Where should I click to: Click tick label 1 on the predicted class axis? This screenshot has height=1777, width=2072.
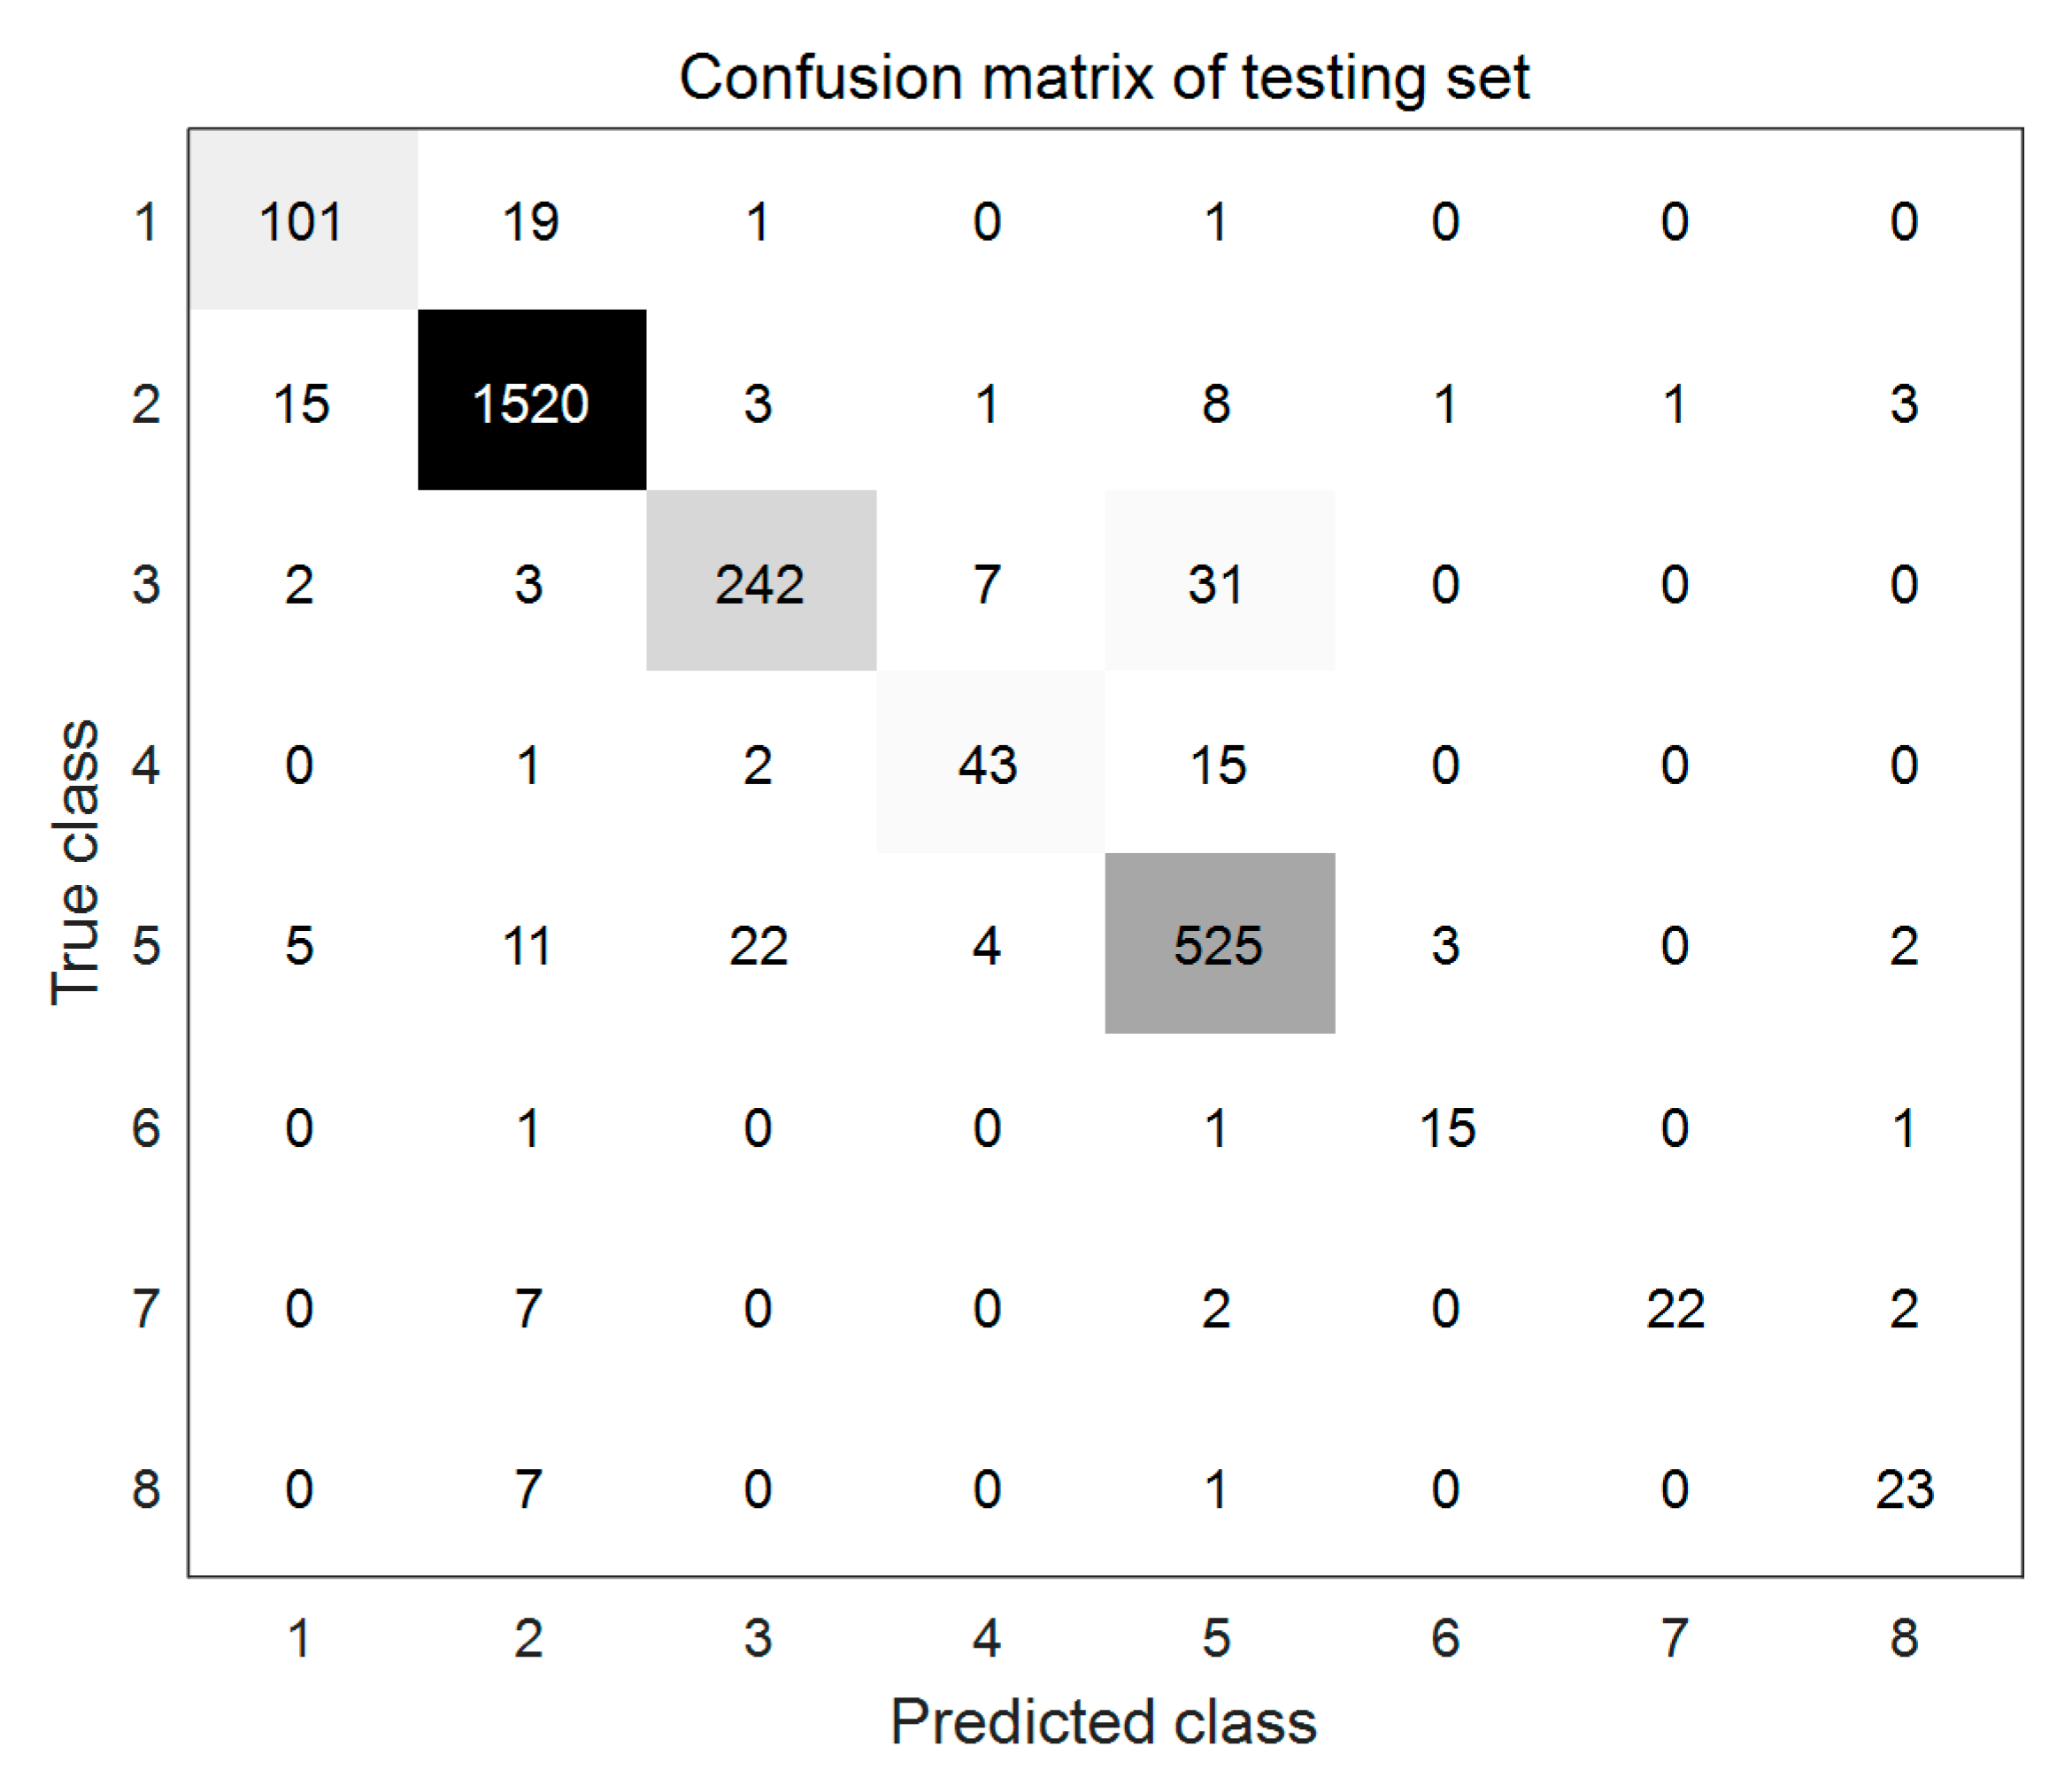[x=299, y=1638]
